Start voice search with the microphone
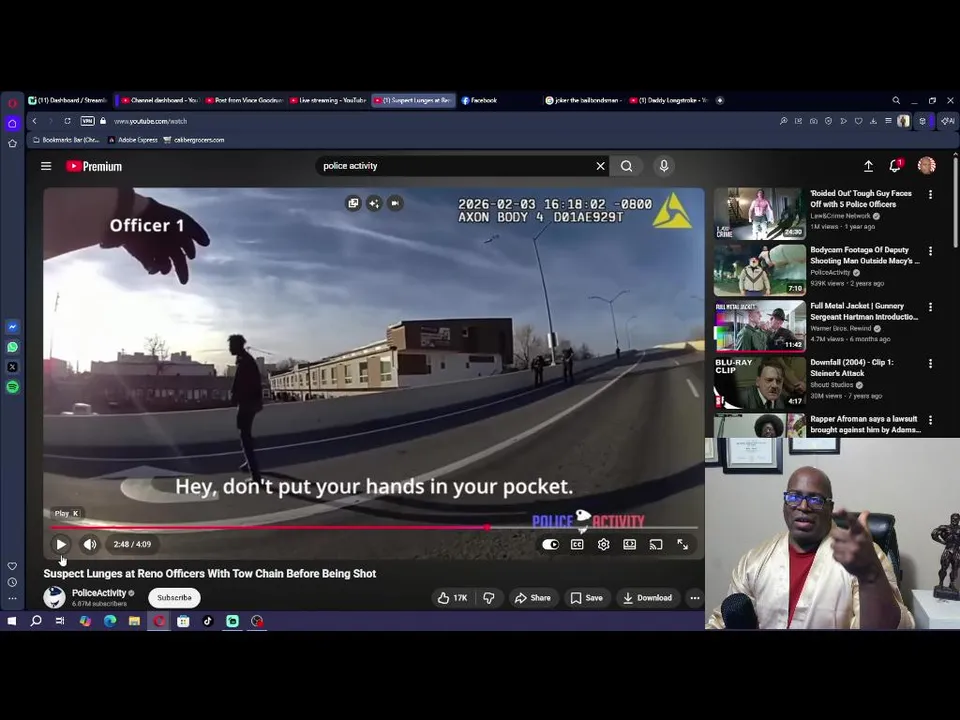Screen dimensions: 960x720 tap(664, 166)
